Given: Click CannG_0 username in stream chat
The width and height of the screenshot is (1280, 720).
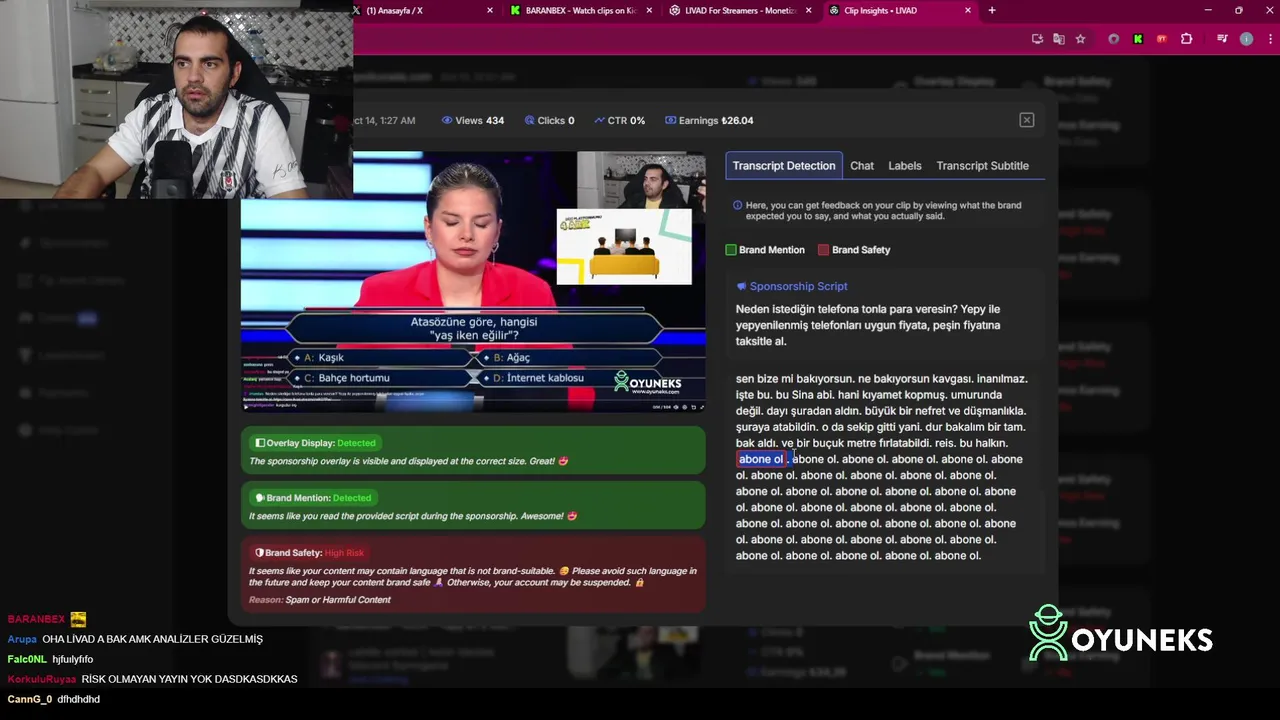Looking at the screenshot, I should coord(29,700).
